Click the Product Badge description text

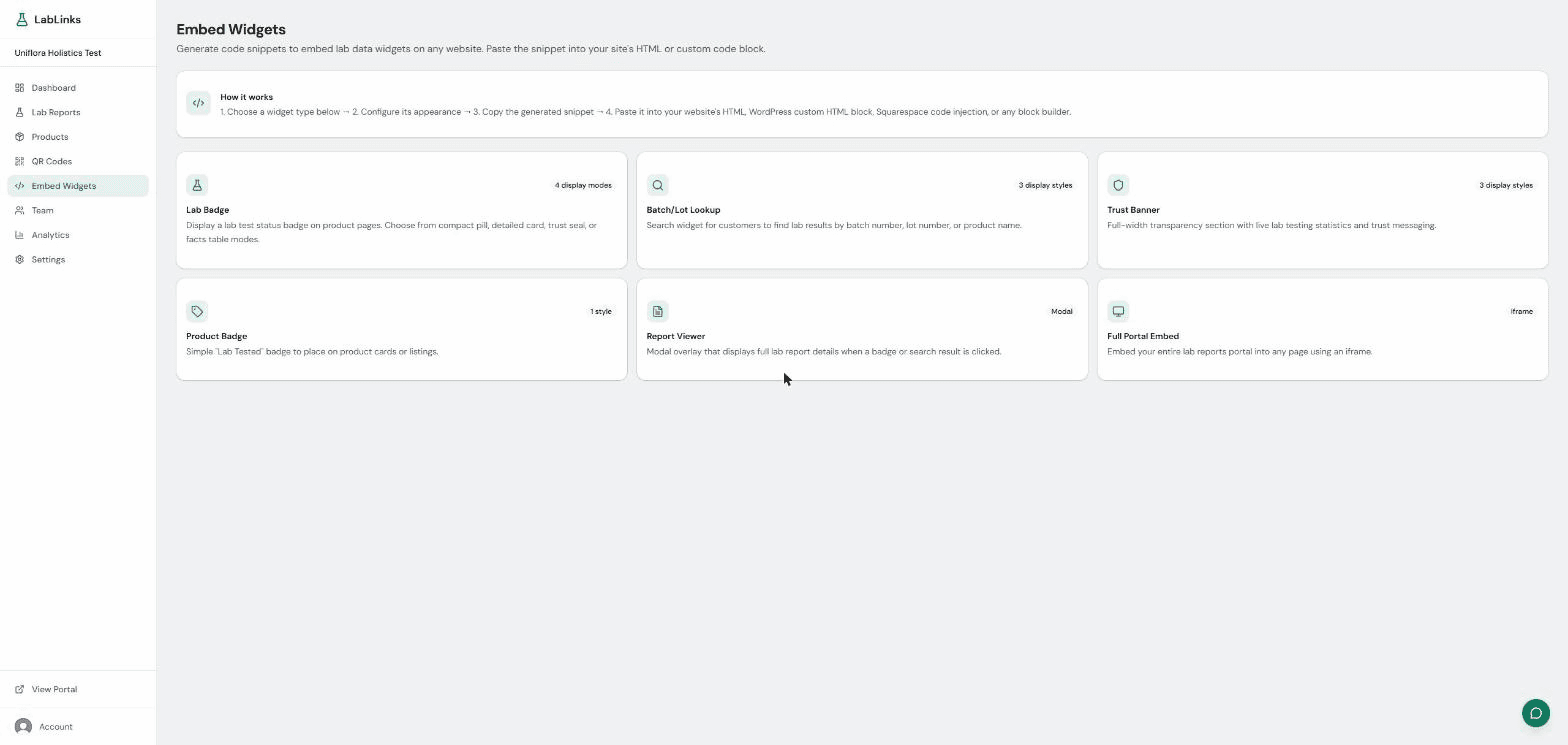tap(312, 351)
